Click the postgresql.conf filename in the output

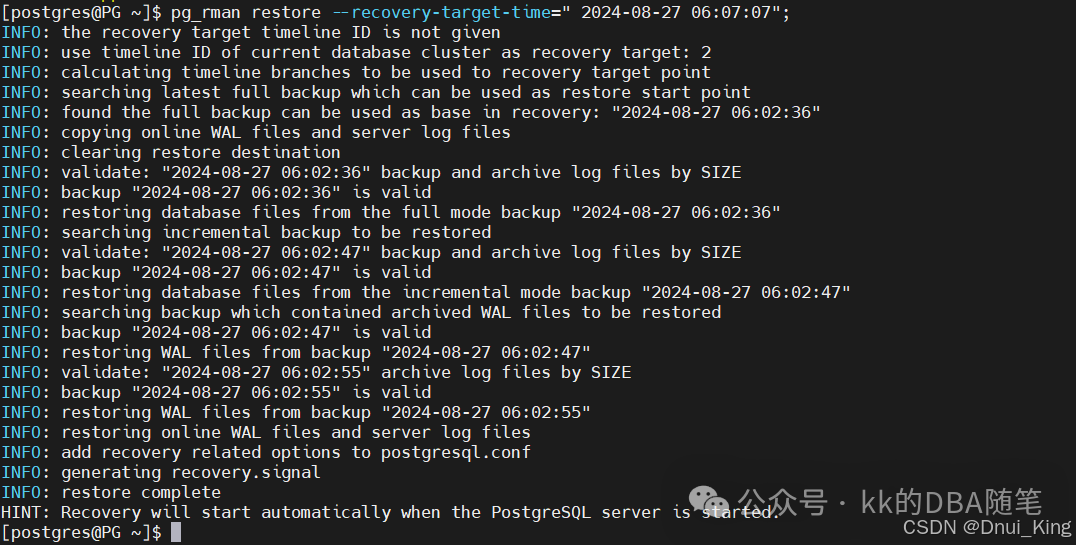456,452
